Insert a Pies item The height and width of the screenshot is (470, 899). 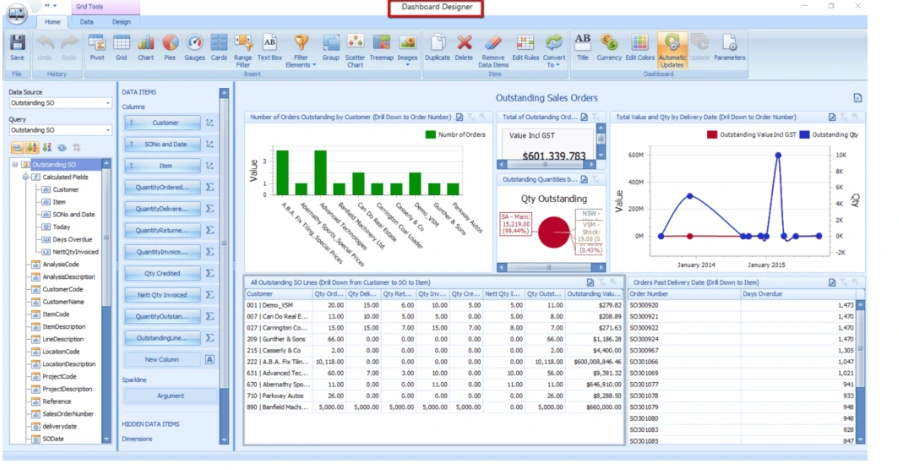170,47
